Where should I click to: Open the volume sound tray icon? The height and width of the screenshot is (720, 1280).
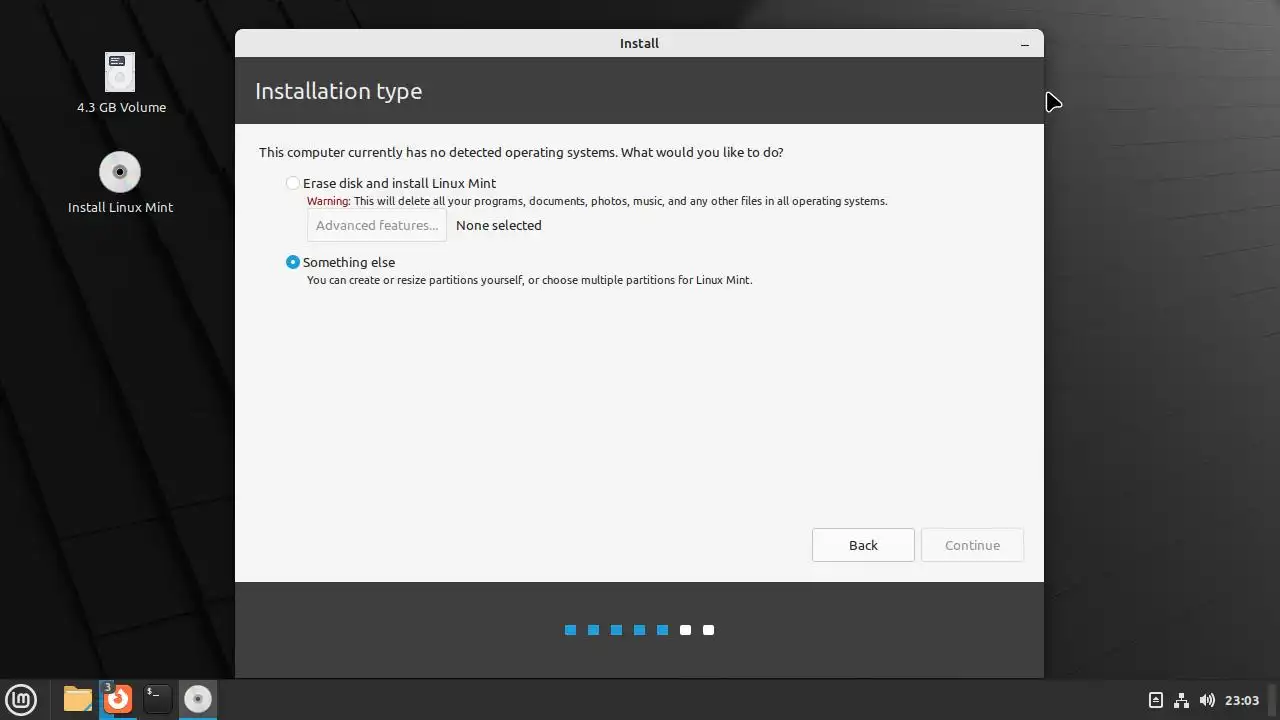pos(1207,700)
